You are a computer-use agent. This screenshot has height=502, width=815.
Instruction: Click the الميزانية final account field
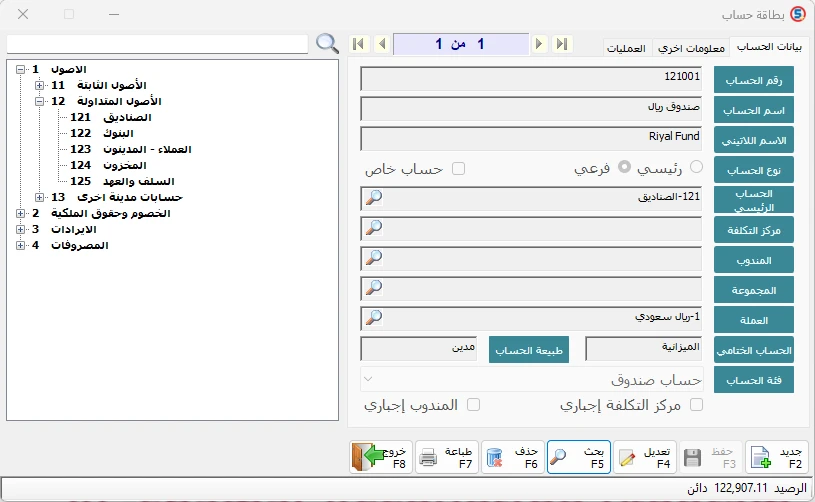pos(643,349)
